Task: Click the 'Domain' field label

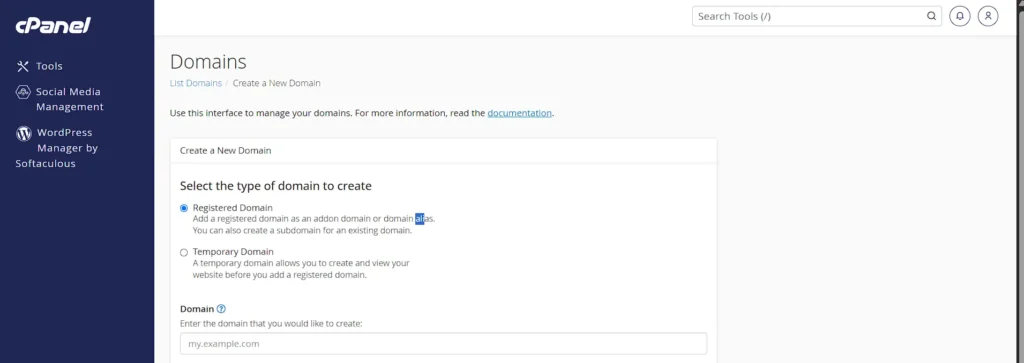Action: click(197, 309)
